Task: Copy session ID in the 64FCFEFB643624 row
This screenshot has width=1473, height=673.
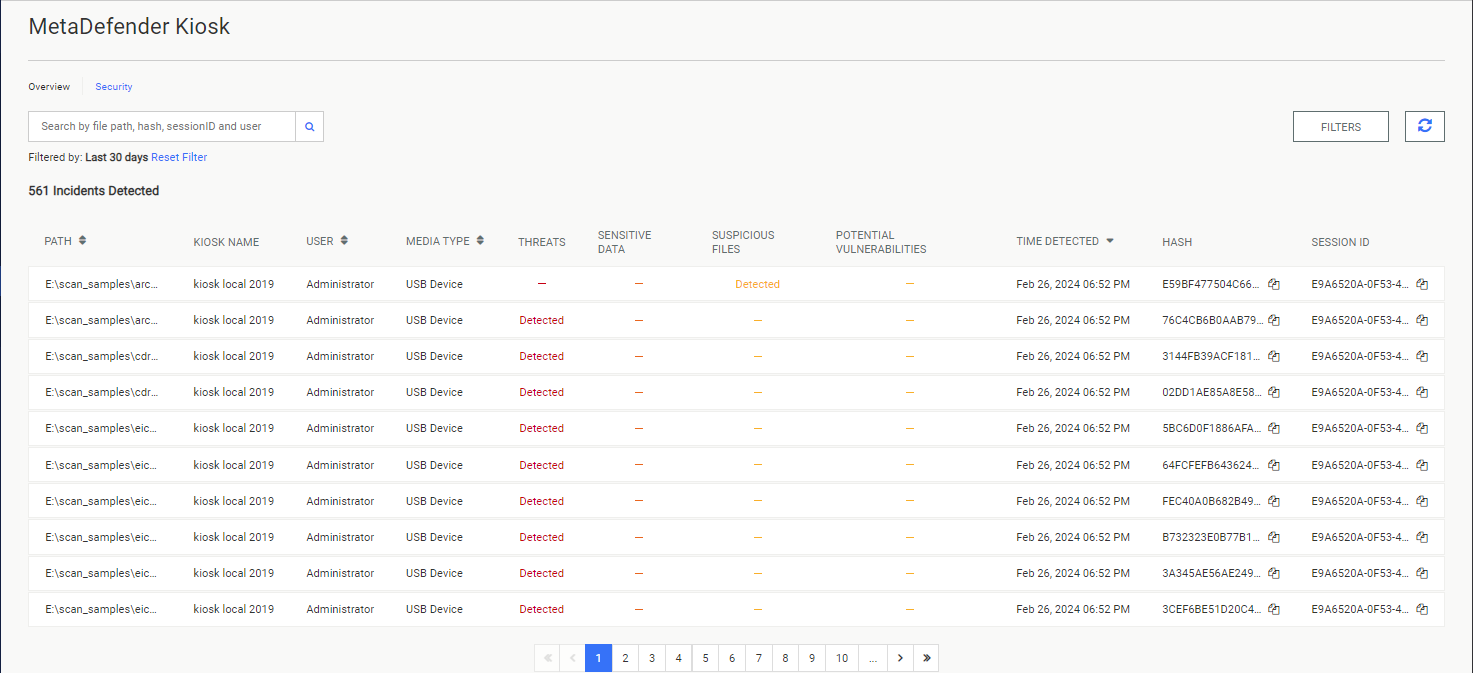Action: tap(1422, 465)
